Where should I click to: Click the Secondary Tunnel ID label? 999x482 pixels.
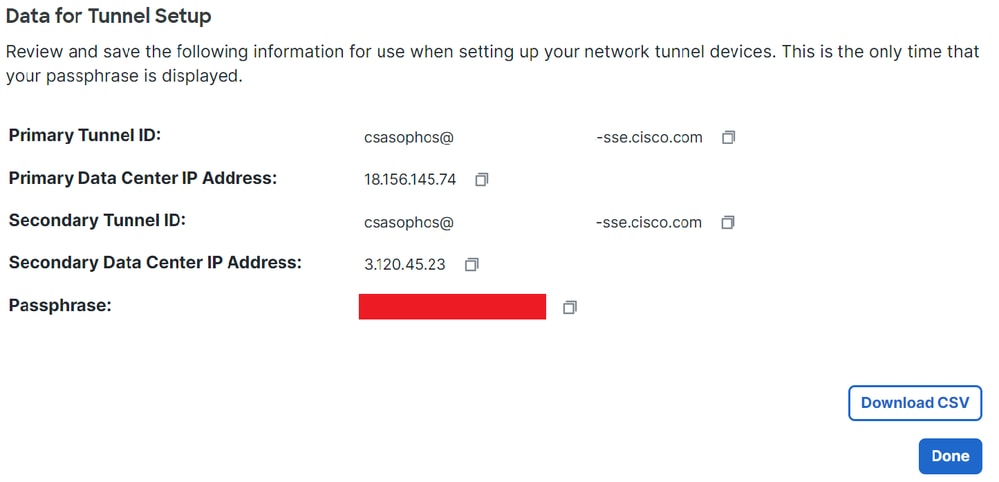pyautogui.click(x=97, y=220)
